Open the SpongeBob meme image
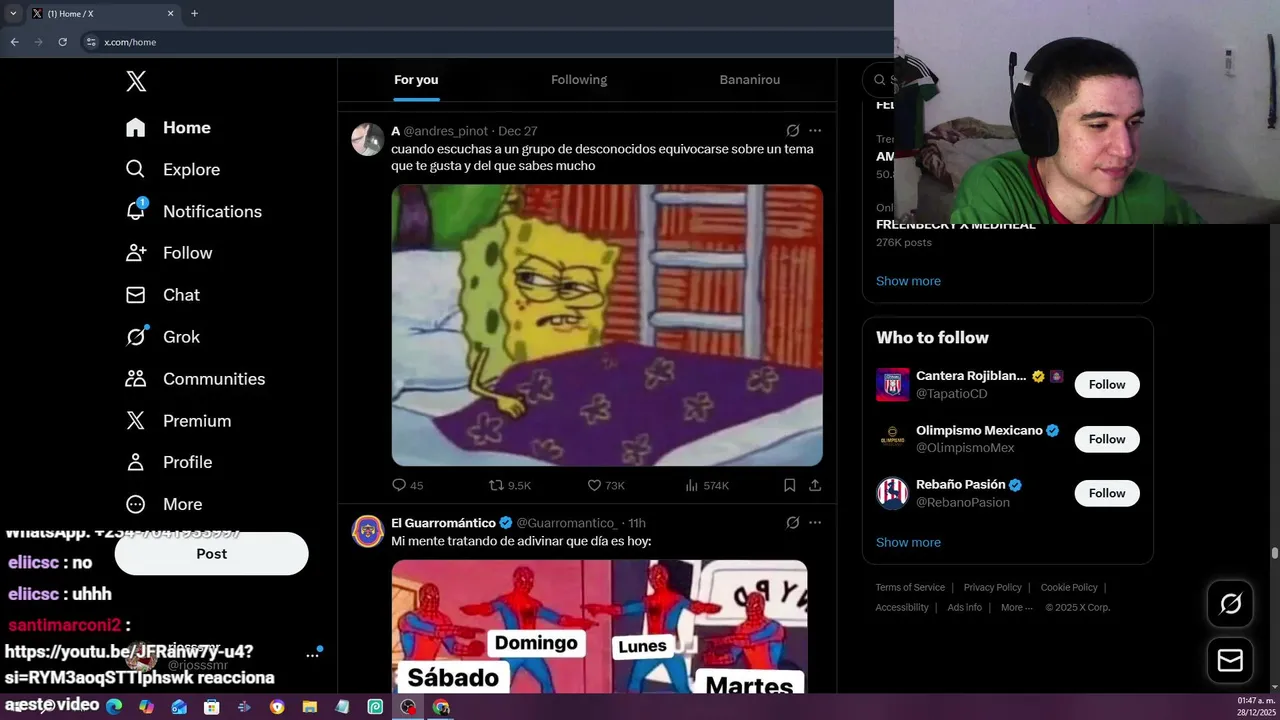This screenshot has height=720, width=1280. click(x=607, y=325)
